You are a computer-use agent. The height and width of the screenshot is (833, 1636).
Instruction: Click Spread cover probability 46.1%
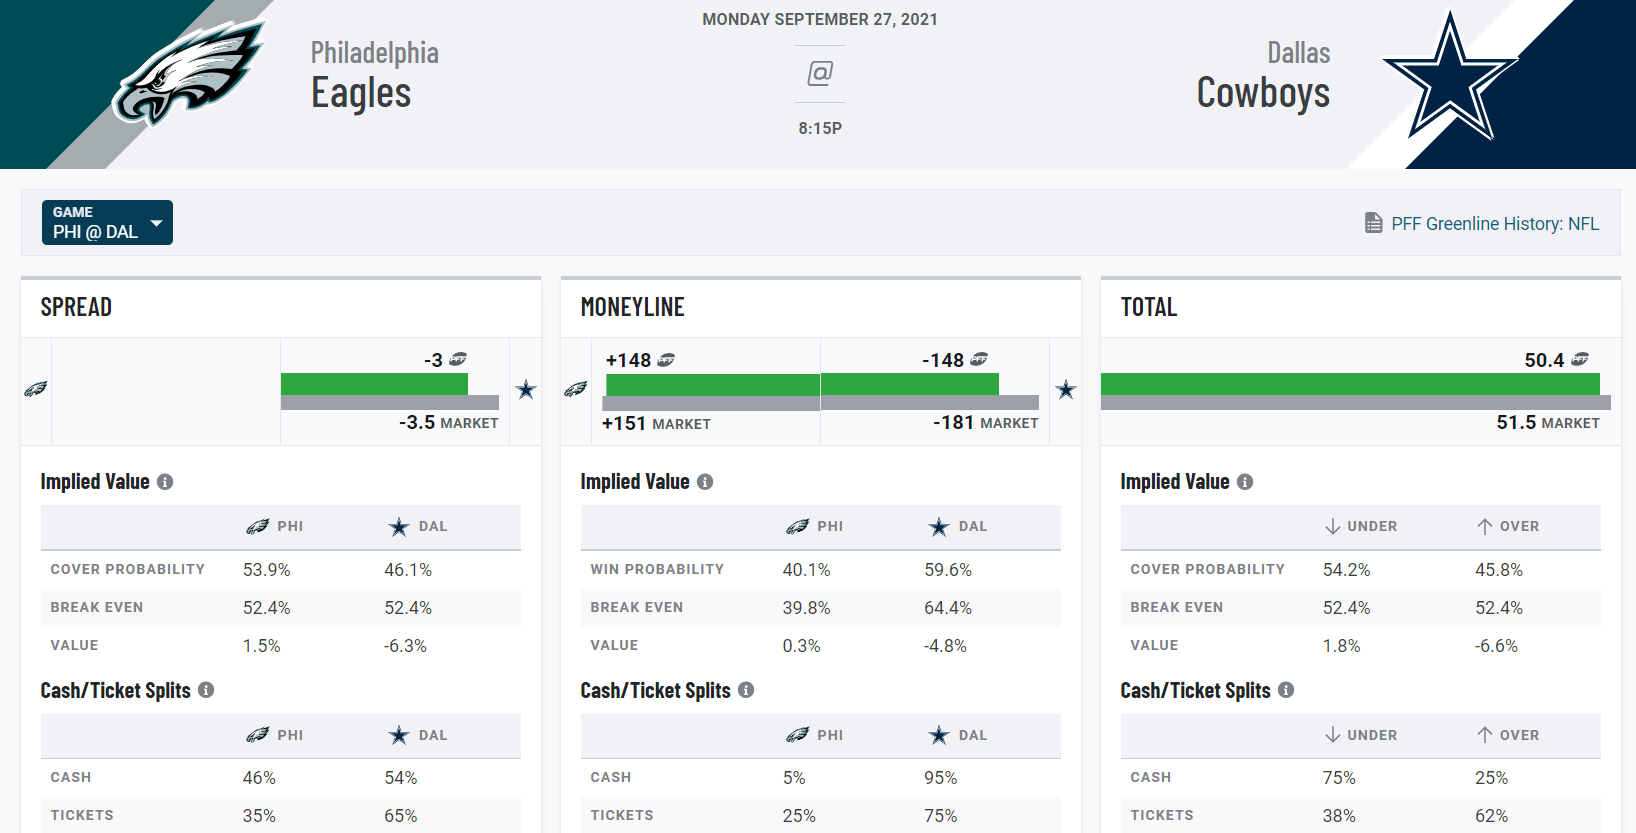pos(408,570)
